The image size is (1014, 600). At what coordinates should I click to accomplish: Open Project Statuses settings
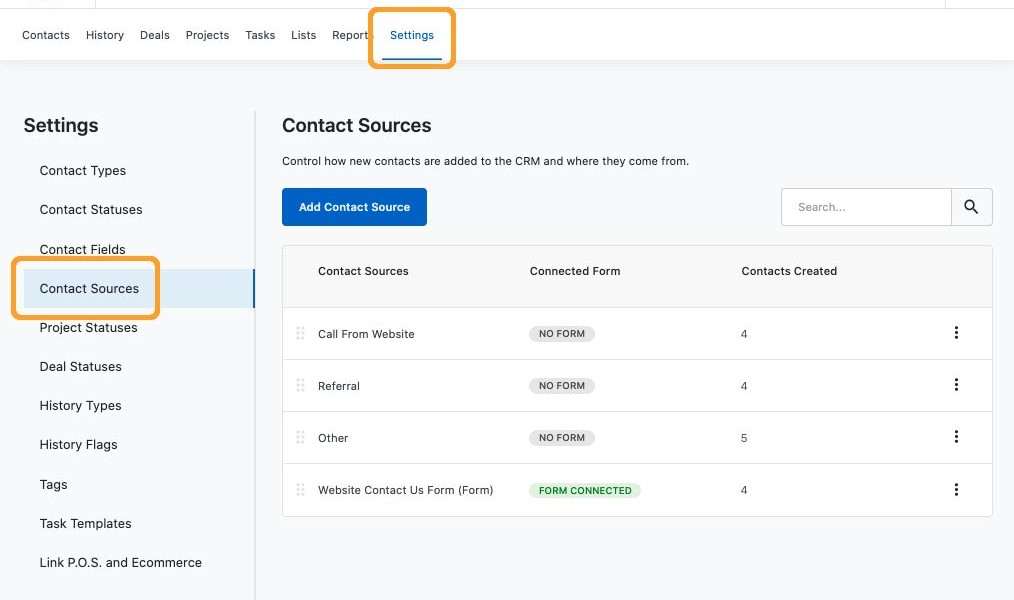tap(89, 328)
